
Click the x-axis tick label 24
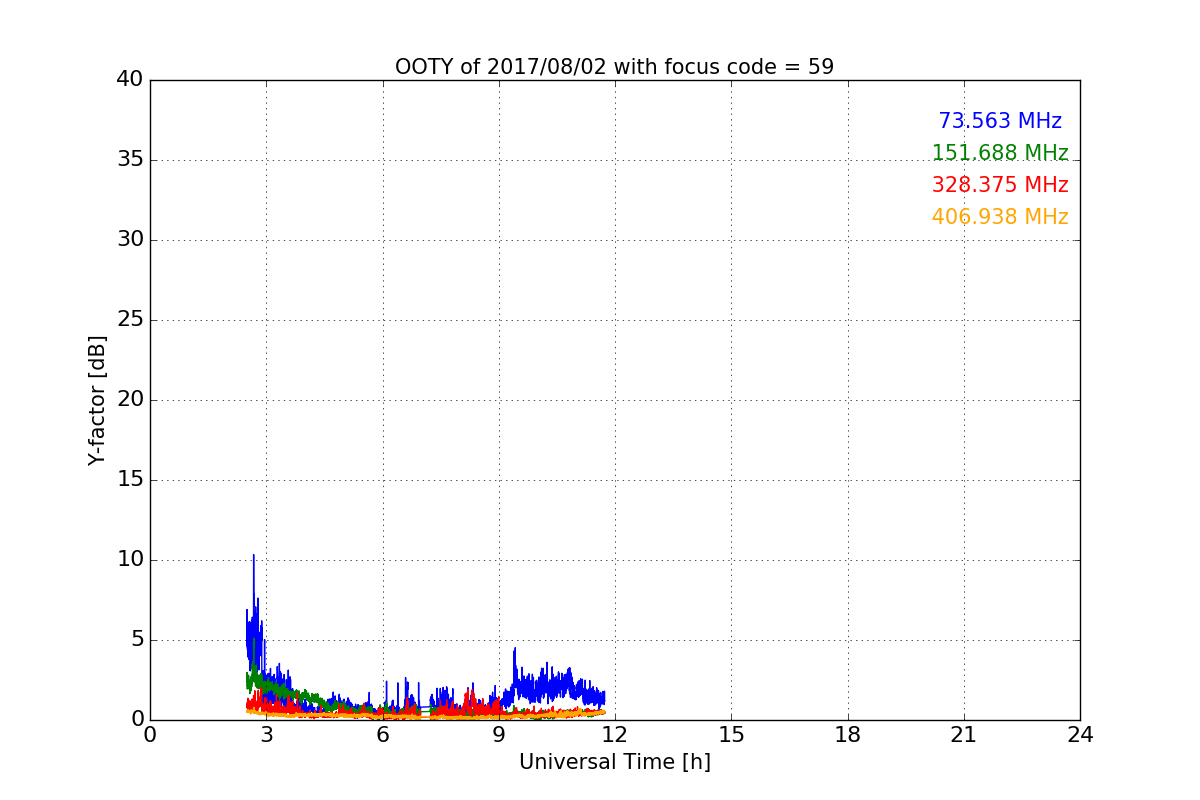[x=1080, y=735]
